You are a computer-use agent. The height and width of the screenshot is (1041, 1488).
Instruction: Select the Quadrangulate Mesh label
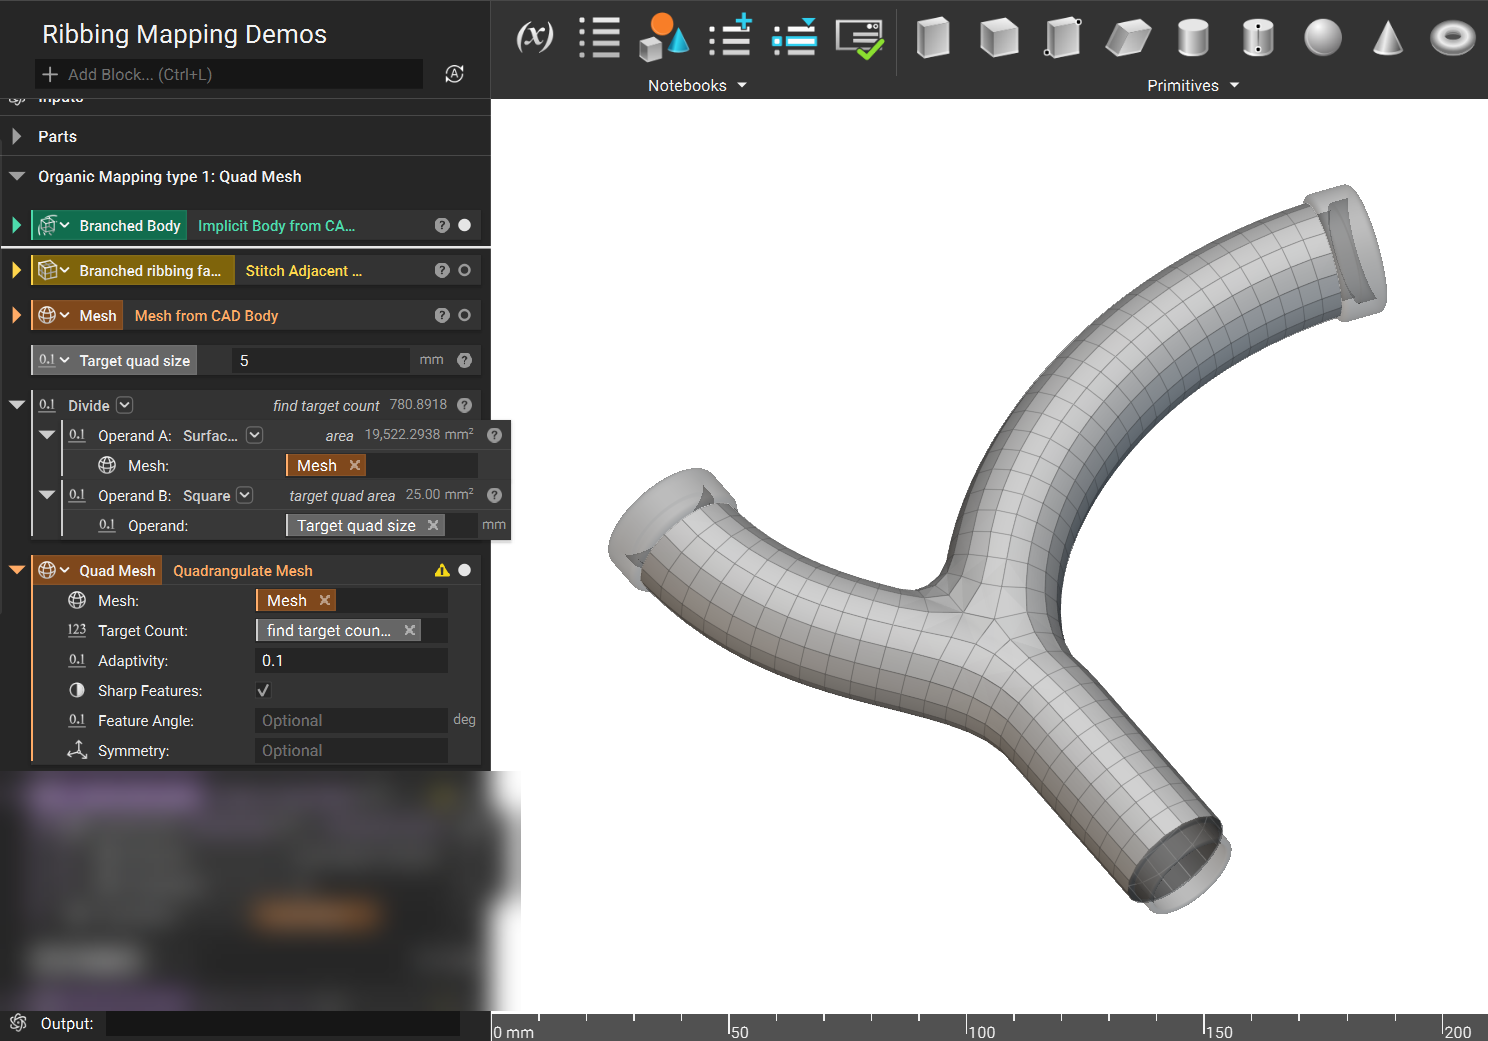pos(243,570)
